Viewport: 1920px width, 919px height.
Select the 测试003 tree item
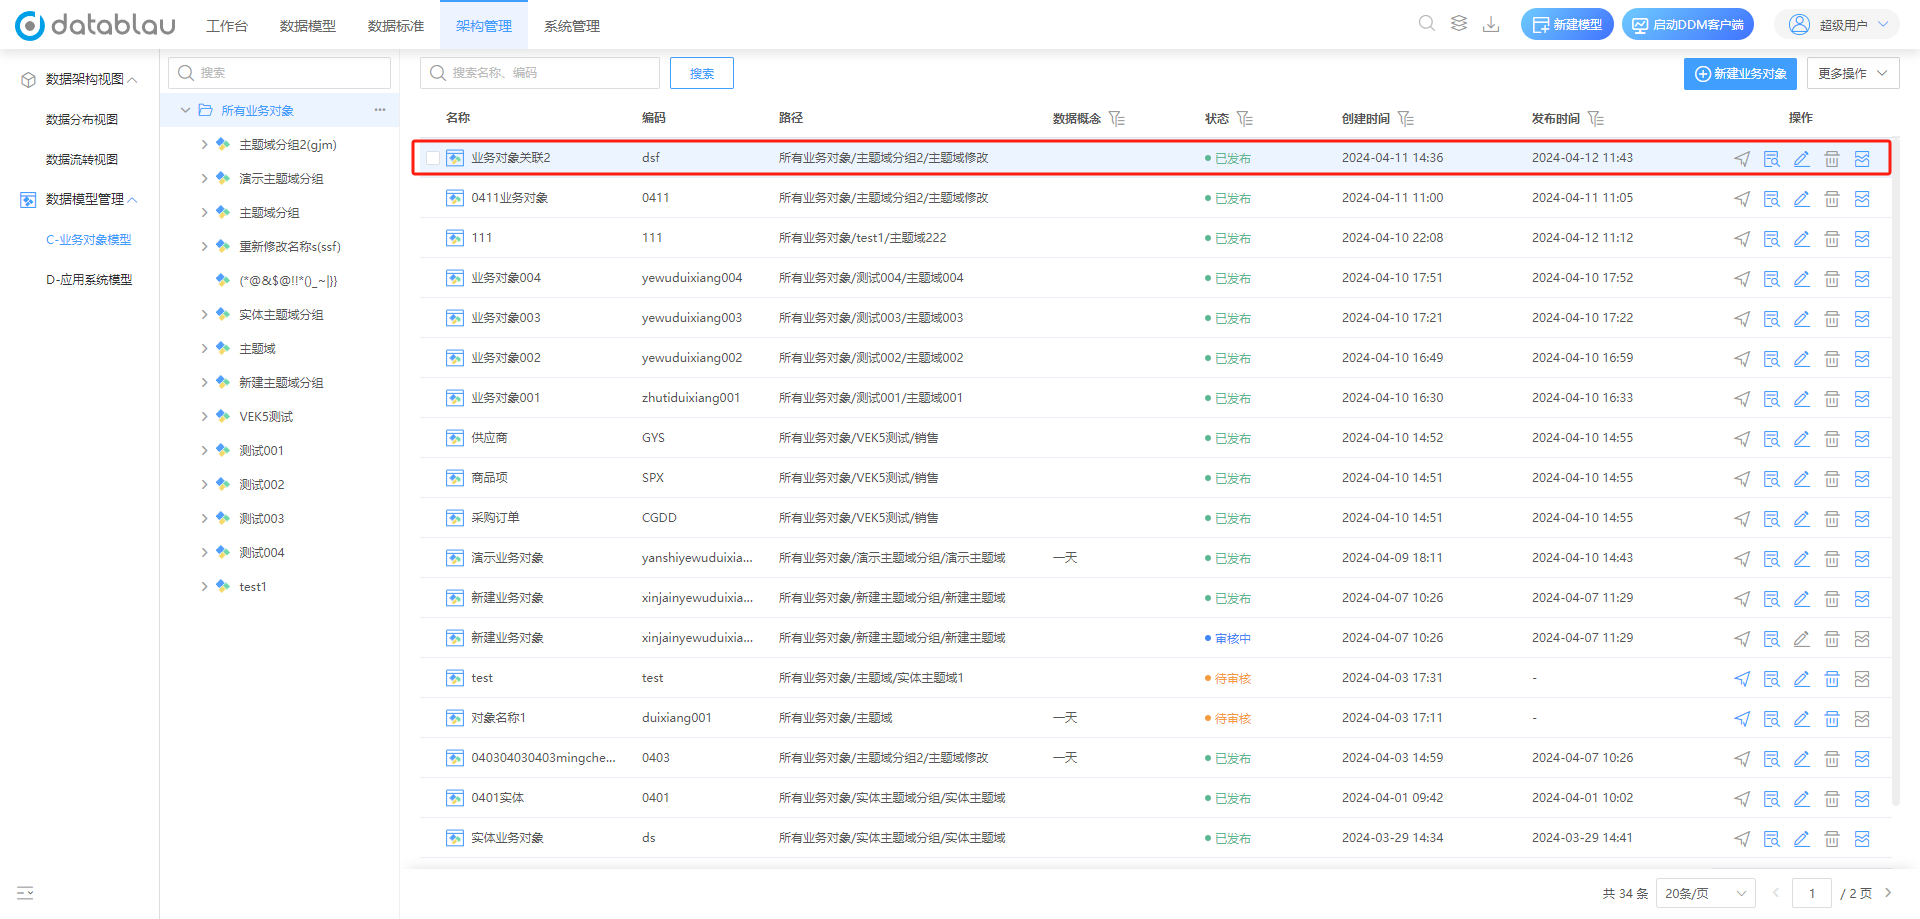click(262, 519)
